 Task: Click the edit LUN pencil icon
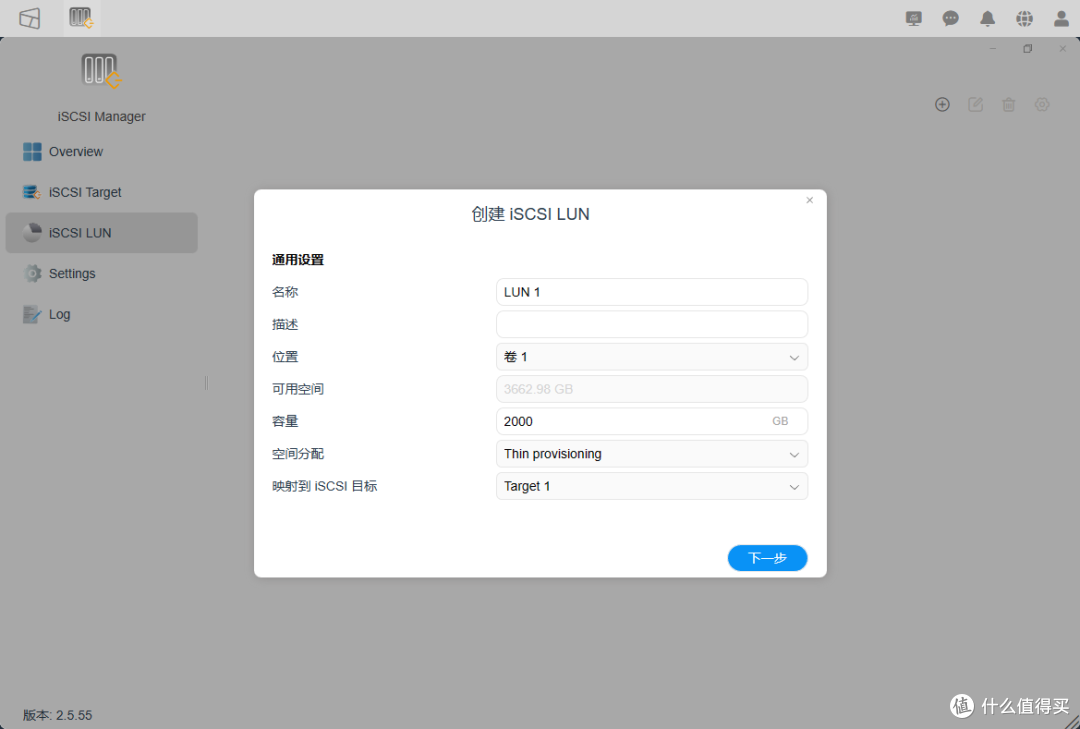tap(975, 105)
